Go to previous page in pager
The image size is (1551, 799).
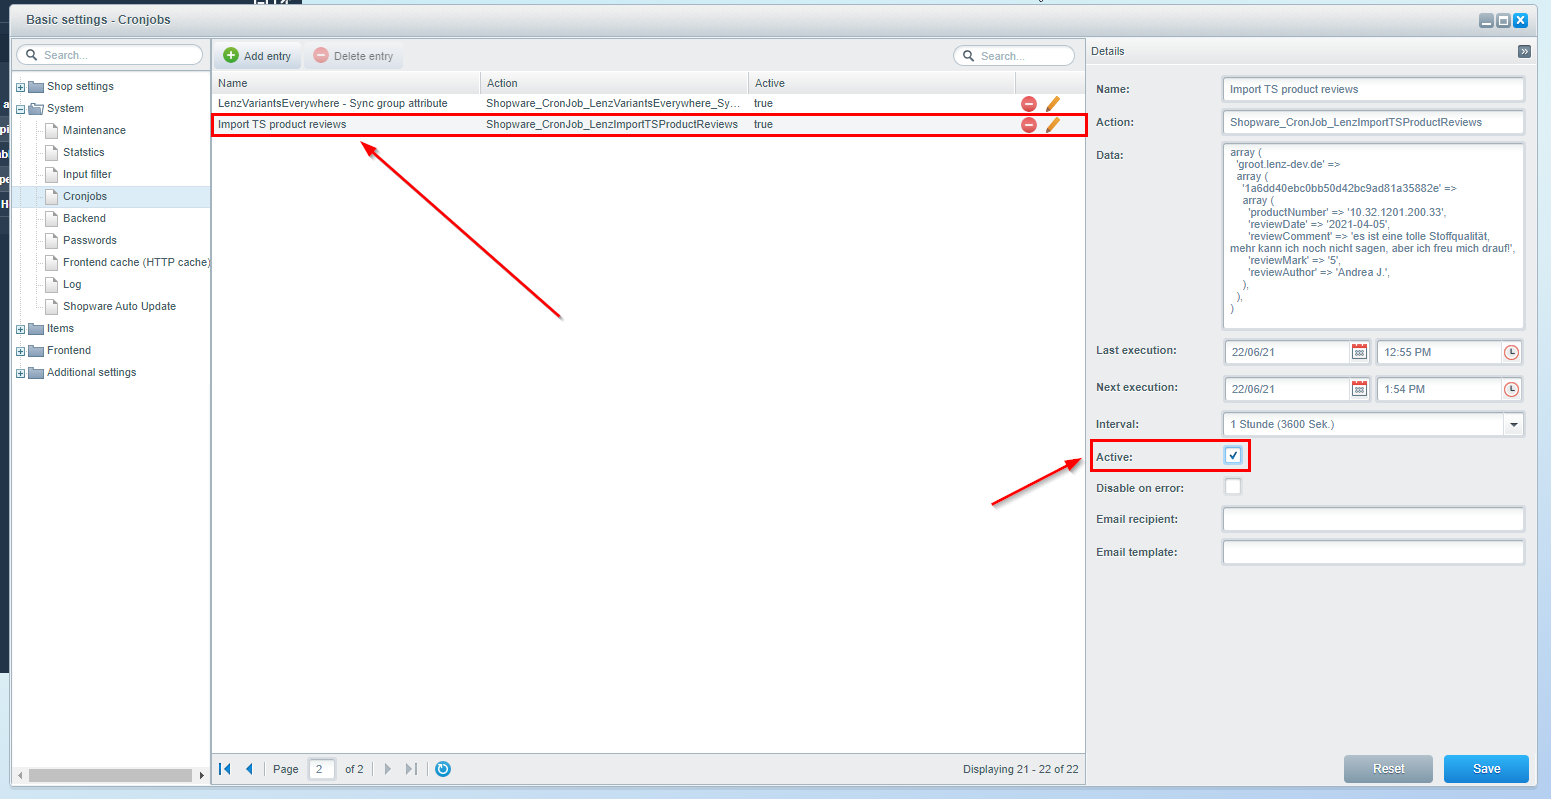coord(249,769)
